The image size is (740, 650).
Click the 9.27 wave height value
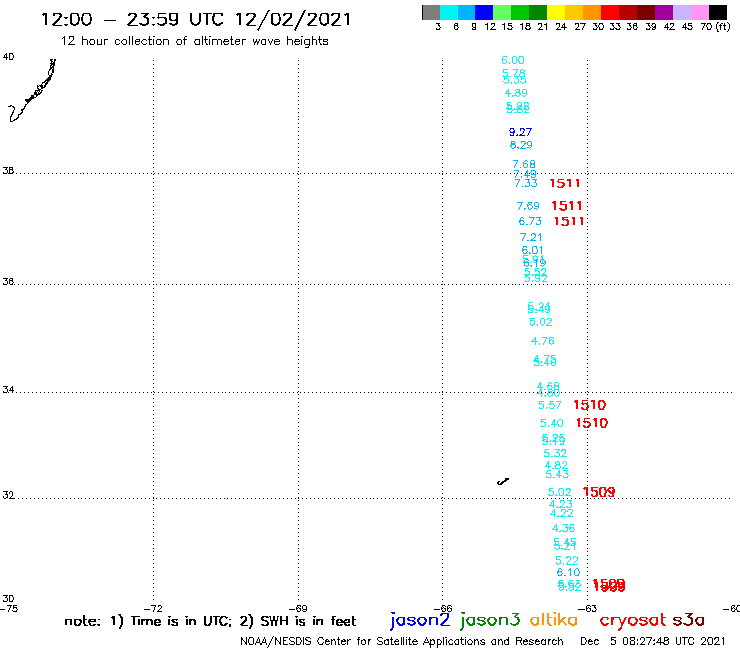tap(520, 132)
